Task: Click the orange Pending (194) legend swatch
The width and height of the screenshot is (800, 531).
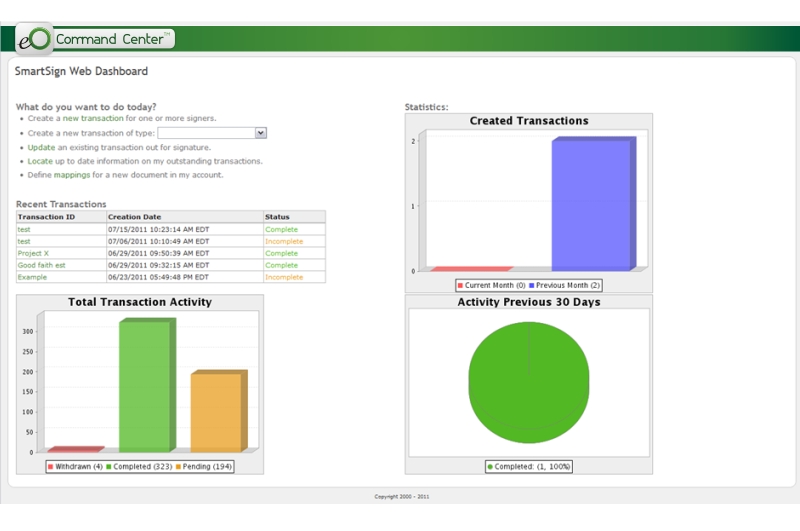Action: pos(179,467)
